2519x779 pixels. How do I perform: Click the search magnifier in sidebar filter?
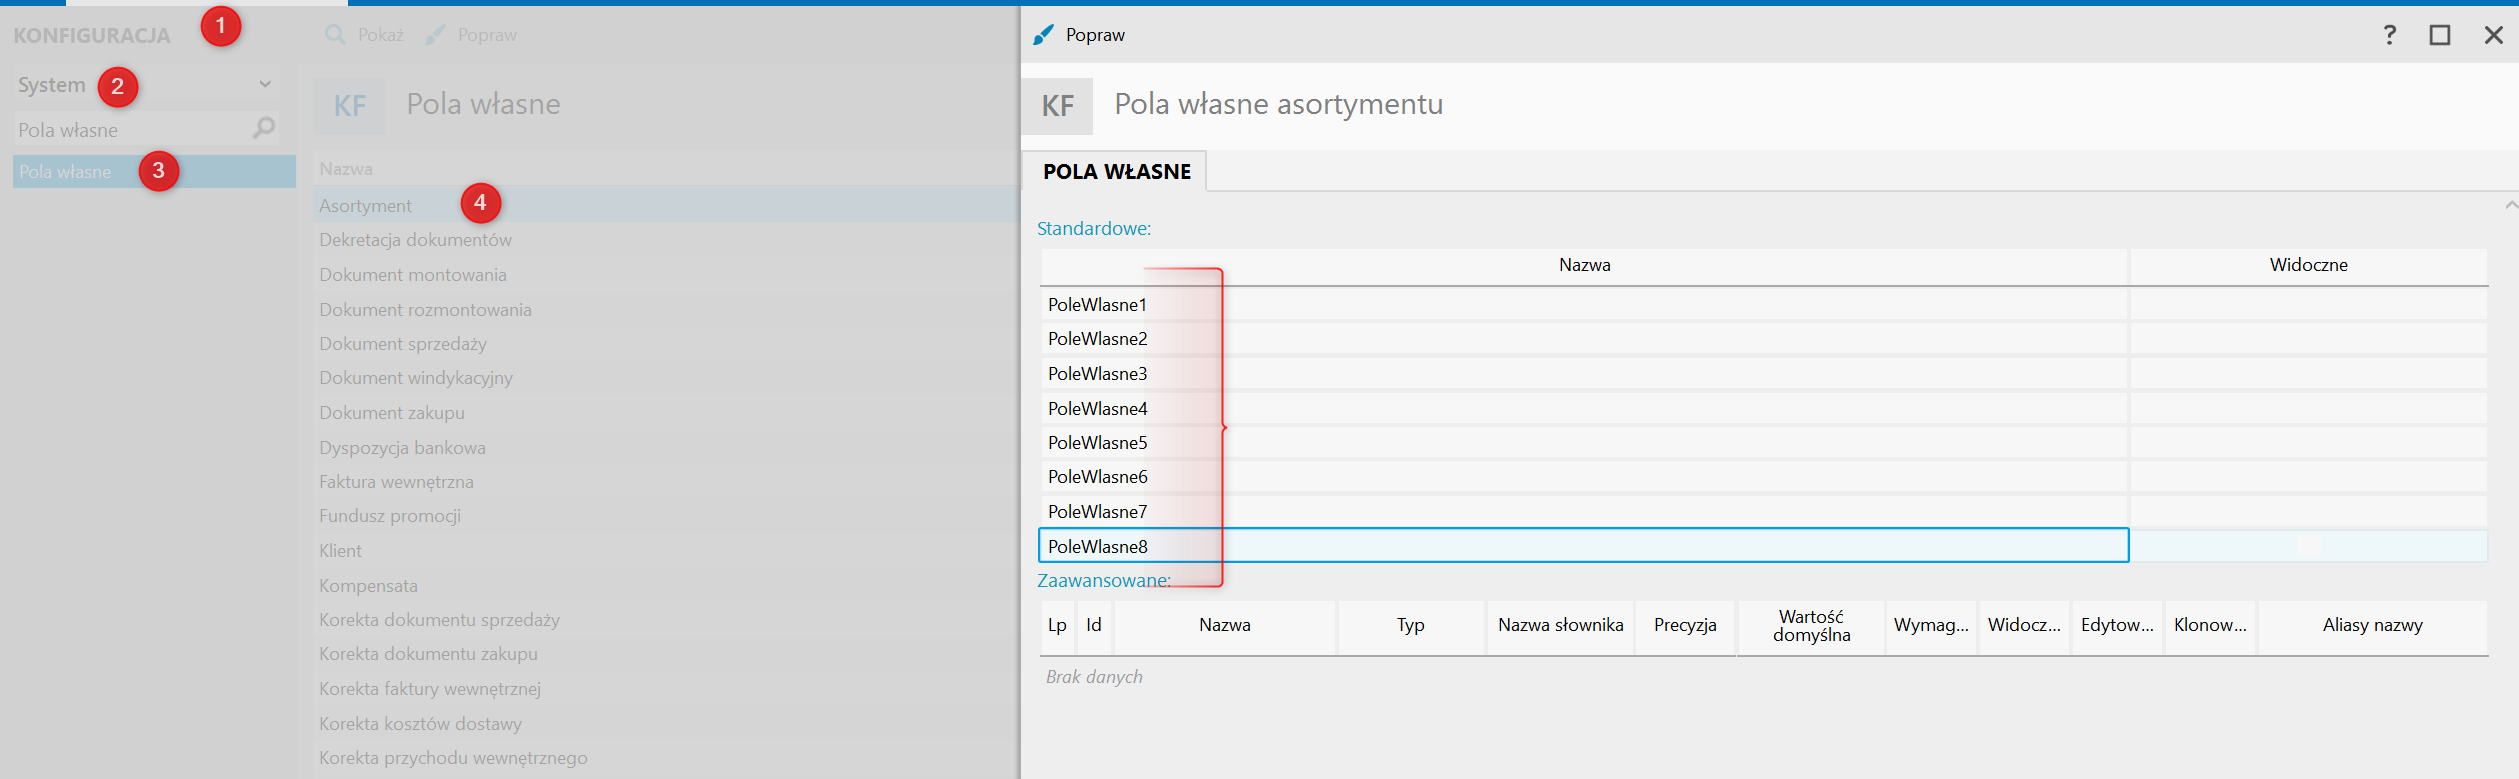264,128
